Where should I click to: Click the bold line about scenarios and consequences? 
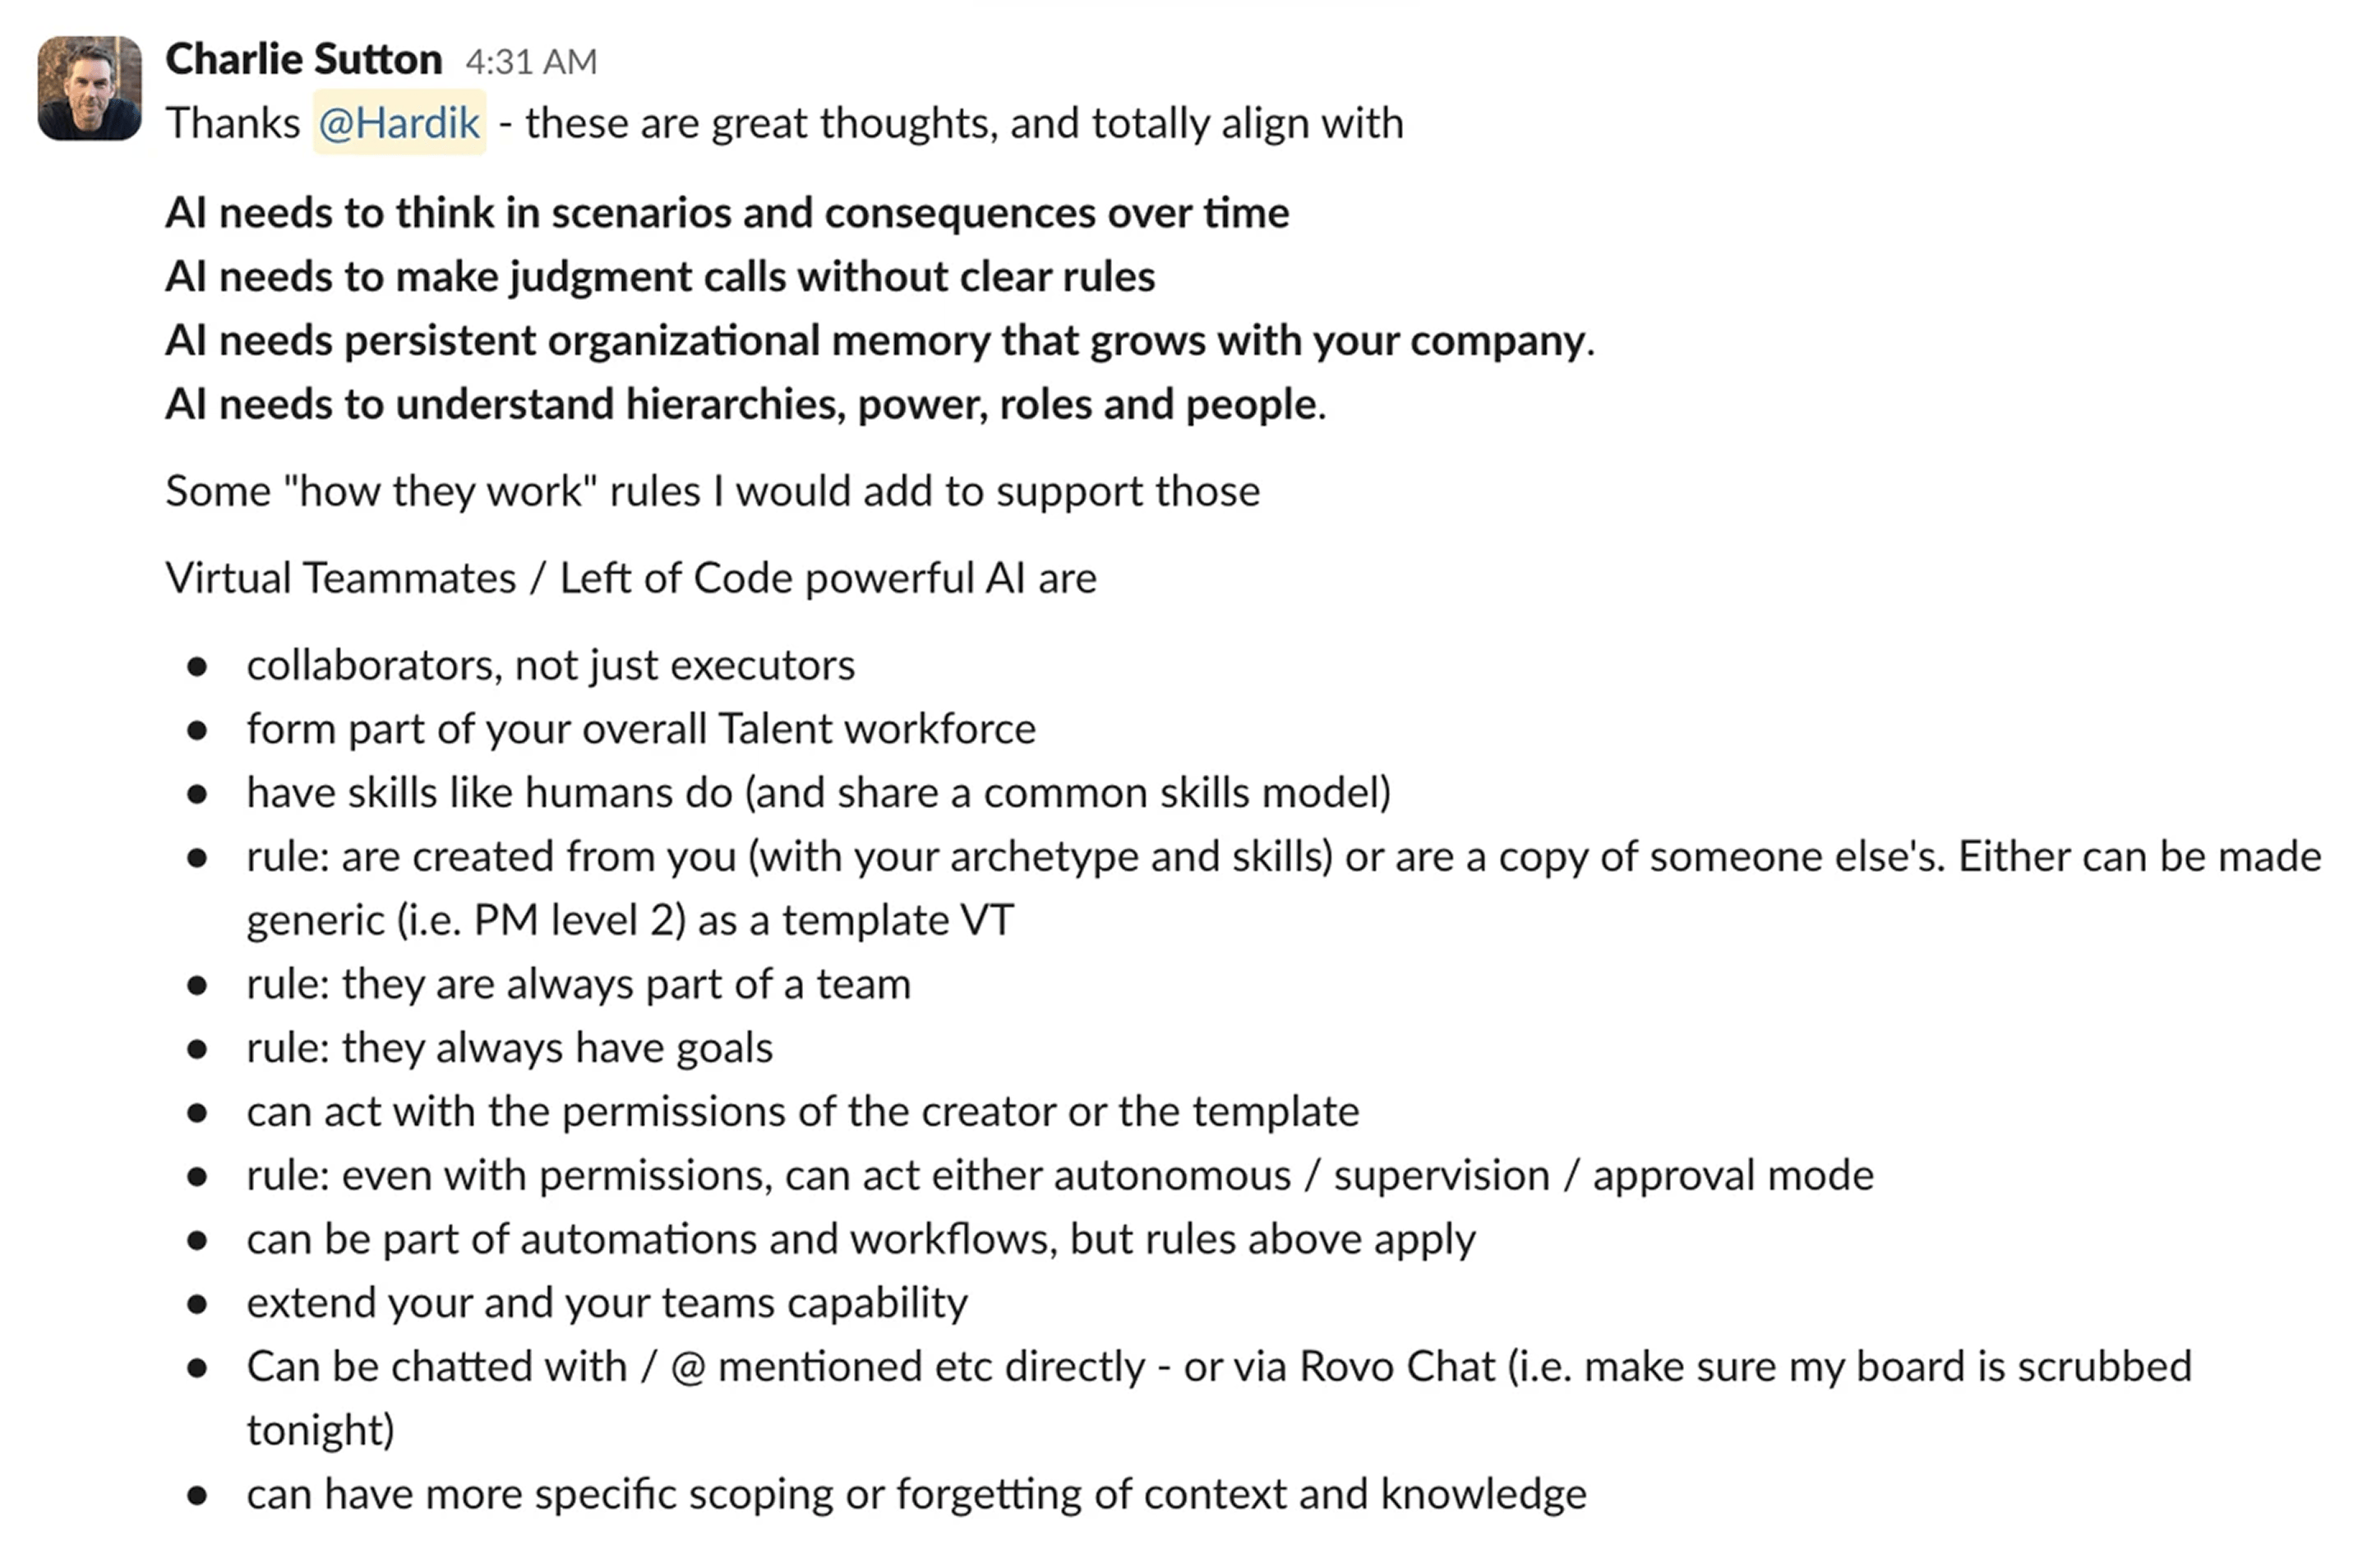click(x=727, y=213)
